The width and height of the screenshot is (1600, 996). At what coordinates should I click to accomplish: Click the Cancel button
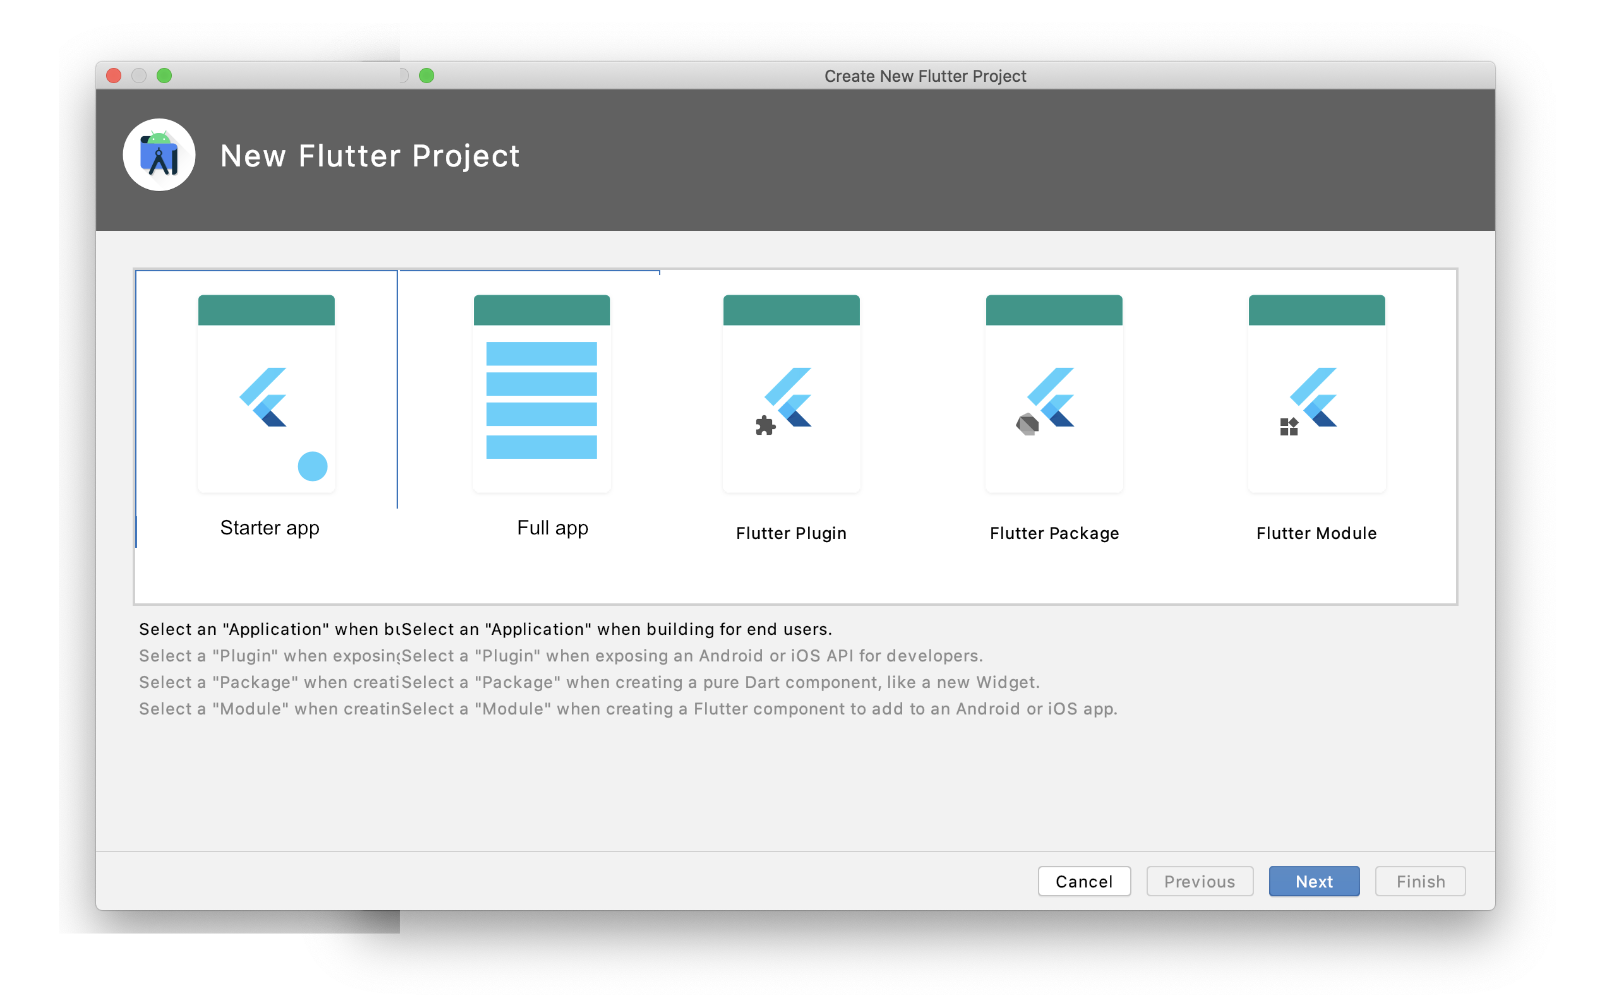(1084, 881)
